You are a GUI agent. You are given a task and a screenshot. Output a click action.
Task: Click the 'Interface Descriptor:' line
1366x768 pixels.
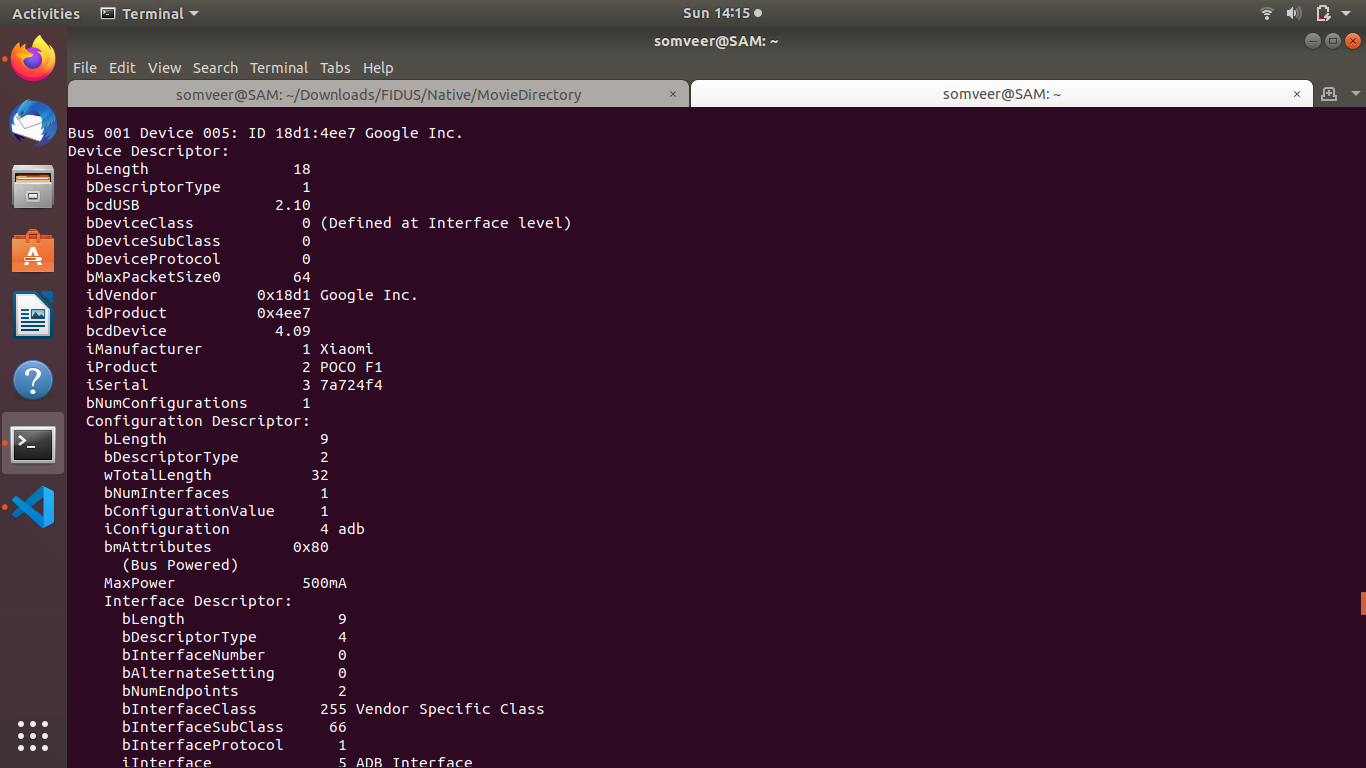(198, 601)
